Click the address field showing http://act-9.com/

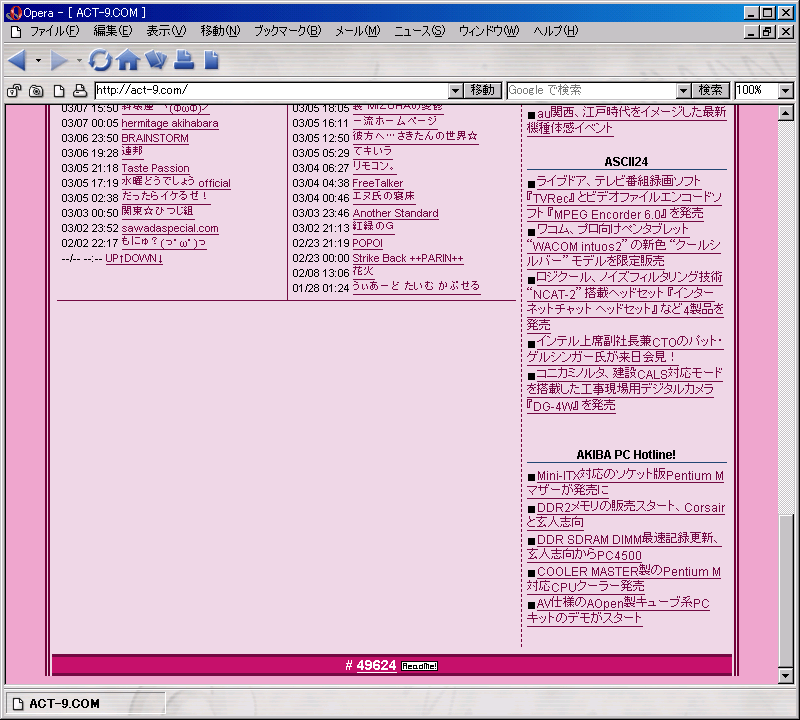[272, 90]
